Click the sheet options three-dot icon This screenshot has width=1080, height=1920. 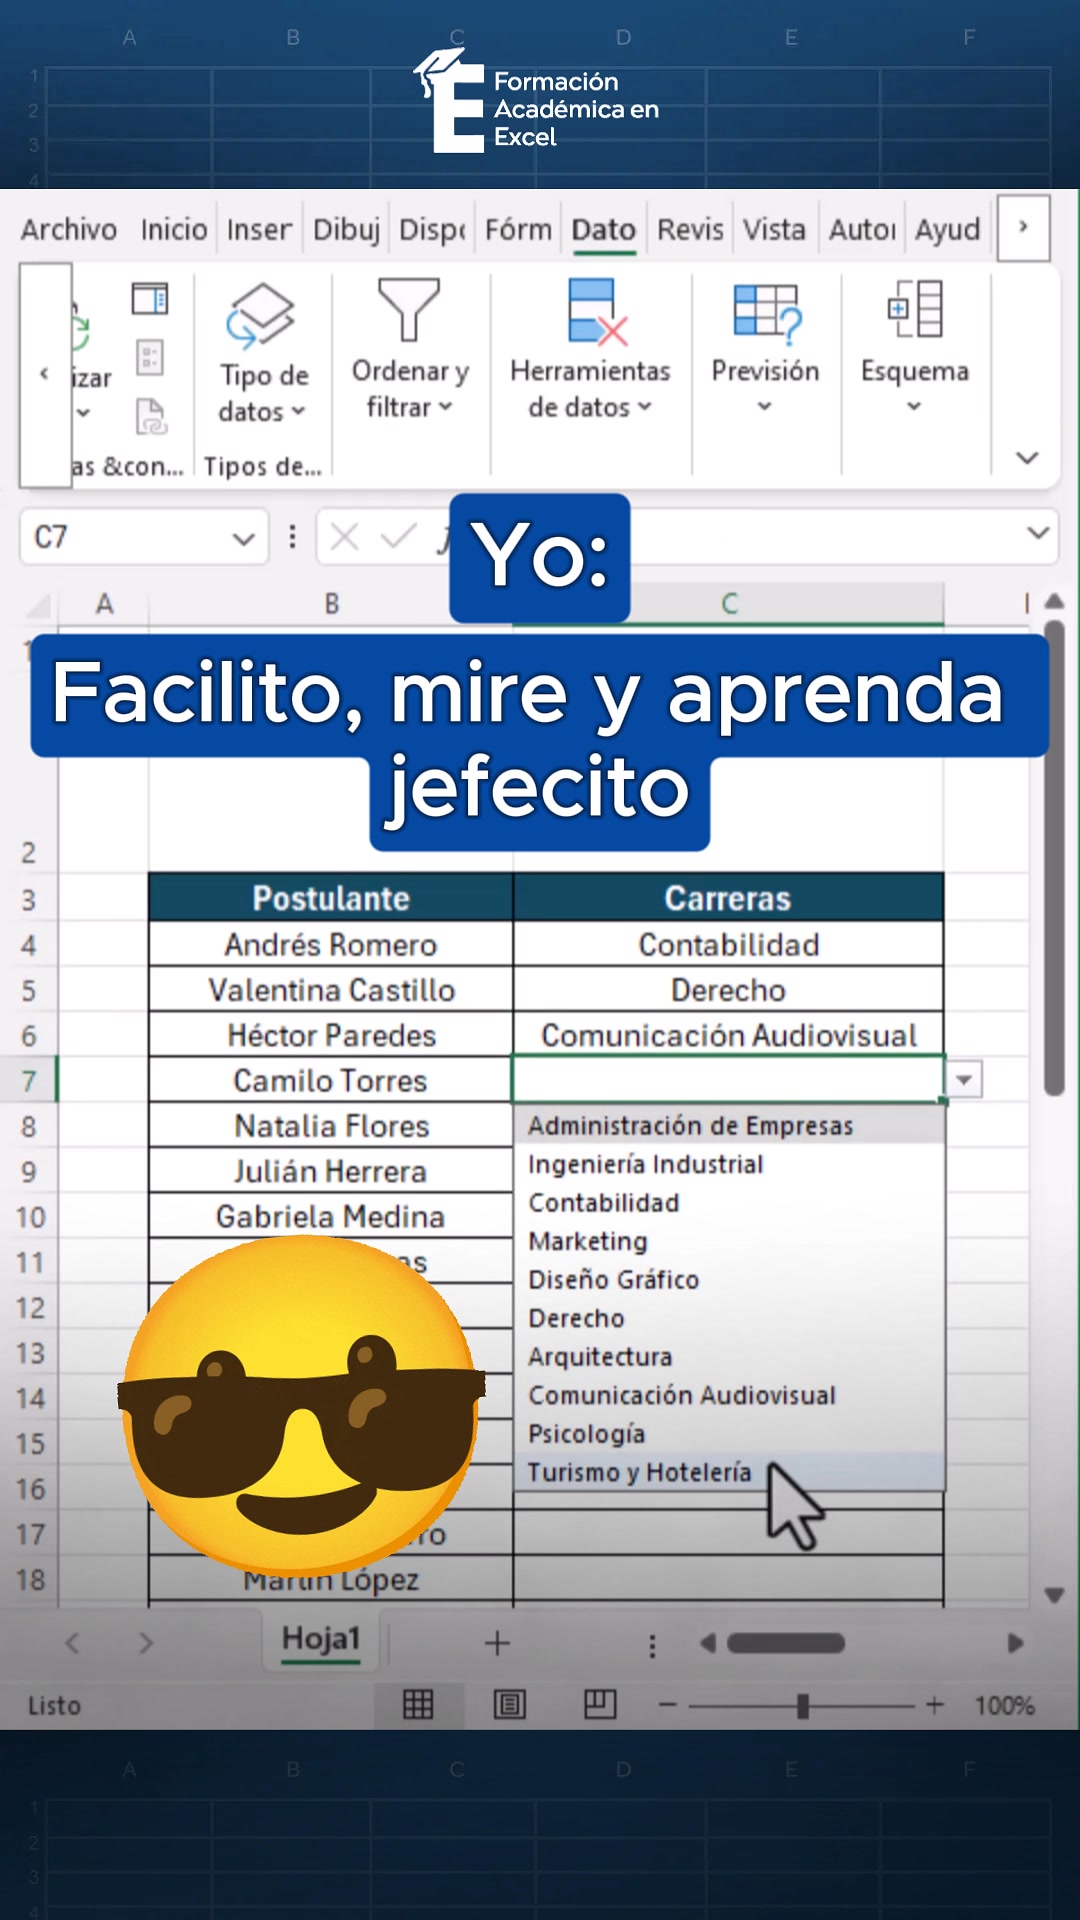(x=652, y=1646)
